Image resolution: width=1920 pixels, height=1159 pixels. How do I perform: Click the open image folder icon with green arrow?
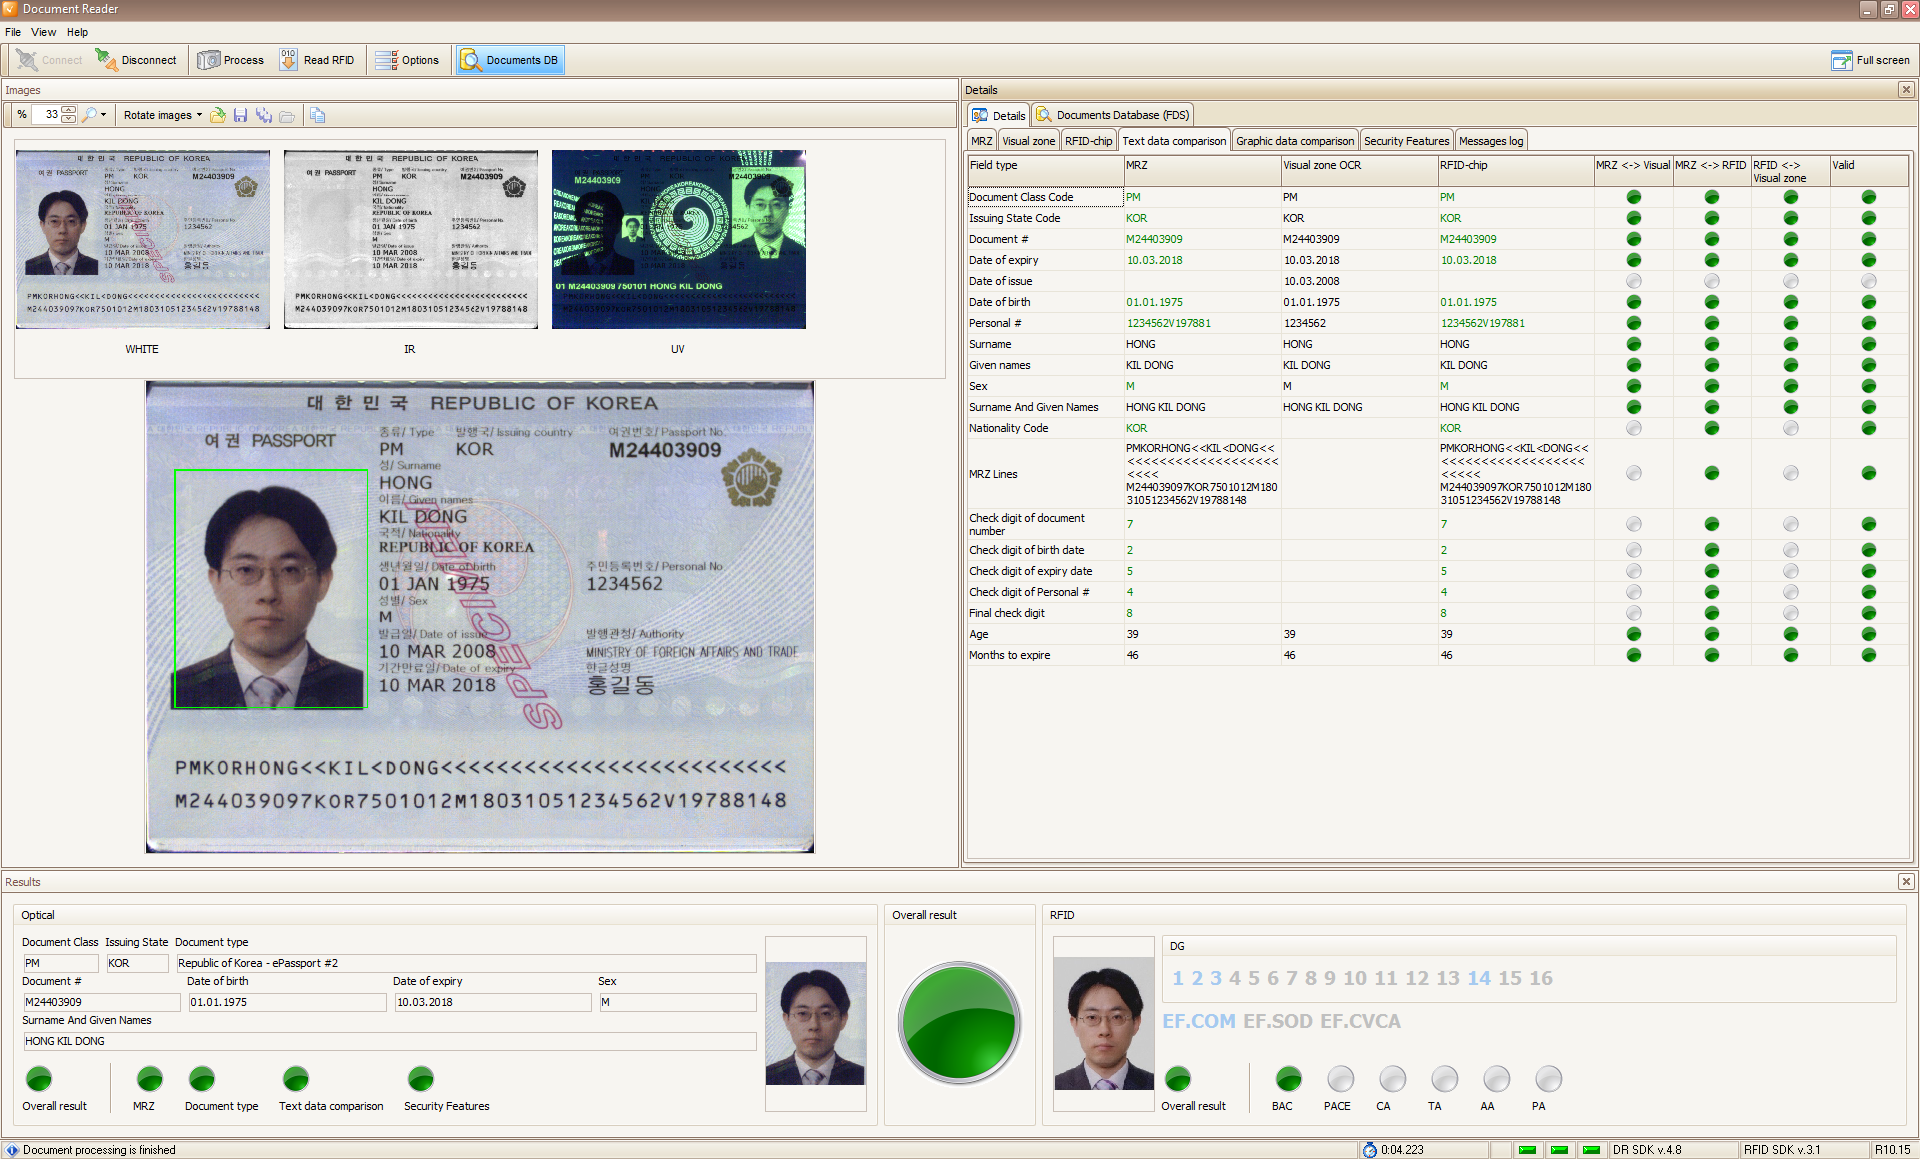[x=217, y=115]
